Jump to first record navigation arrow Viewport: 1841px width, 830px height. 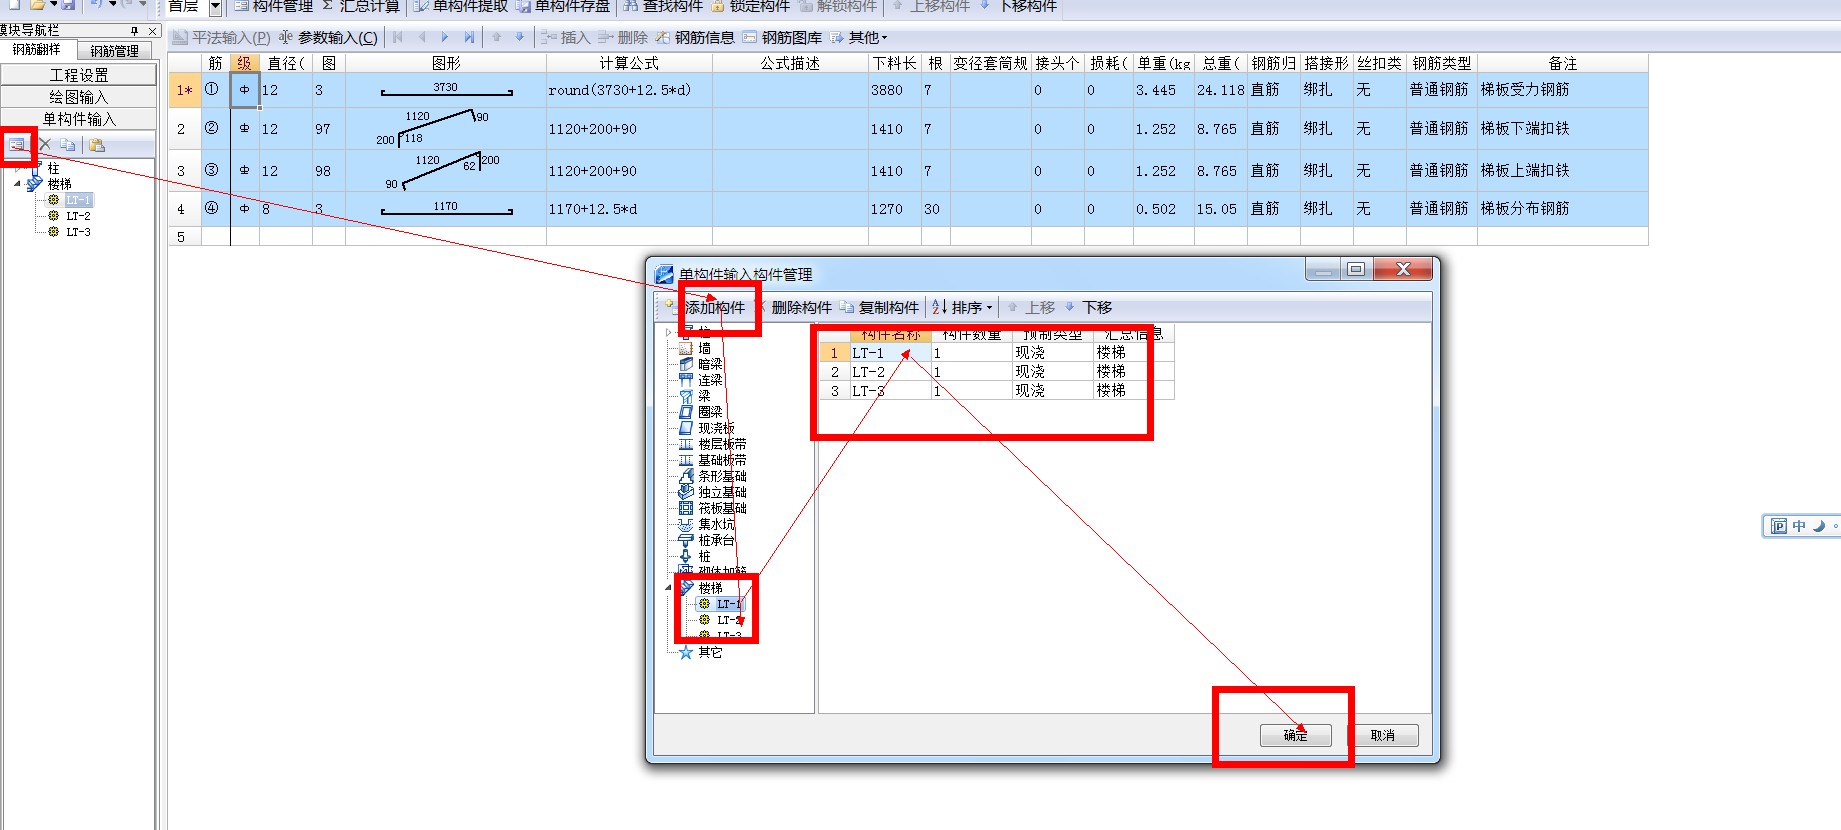click(398, 38)
